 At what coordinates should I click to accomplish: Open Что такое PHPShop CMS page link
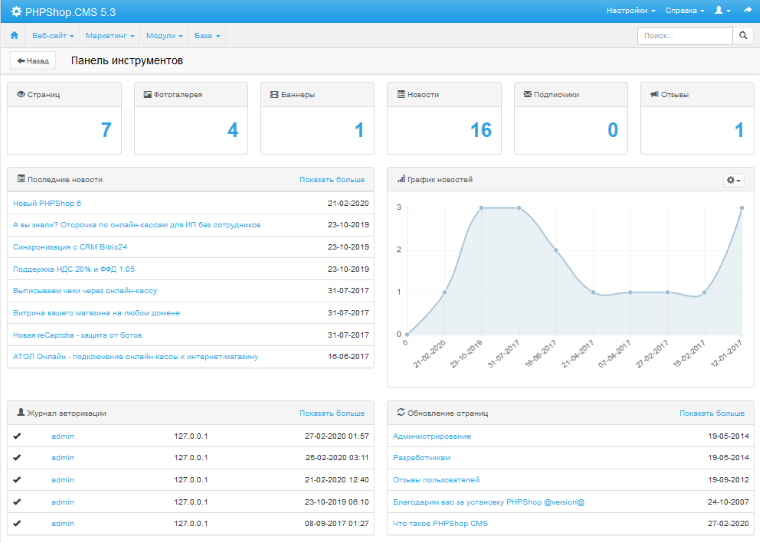(x=440, y=523)
